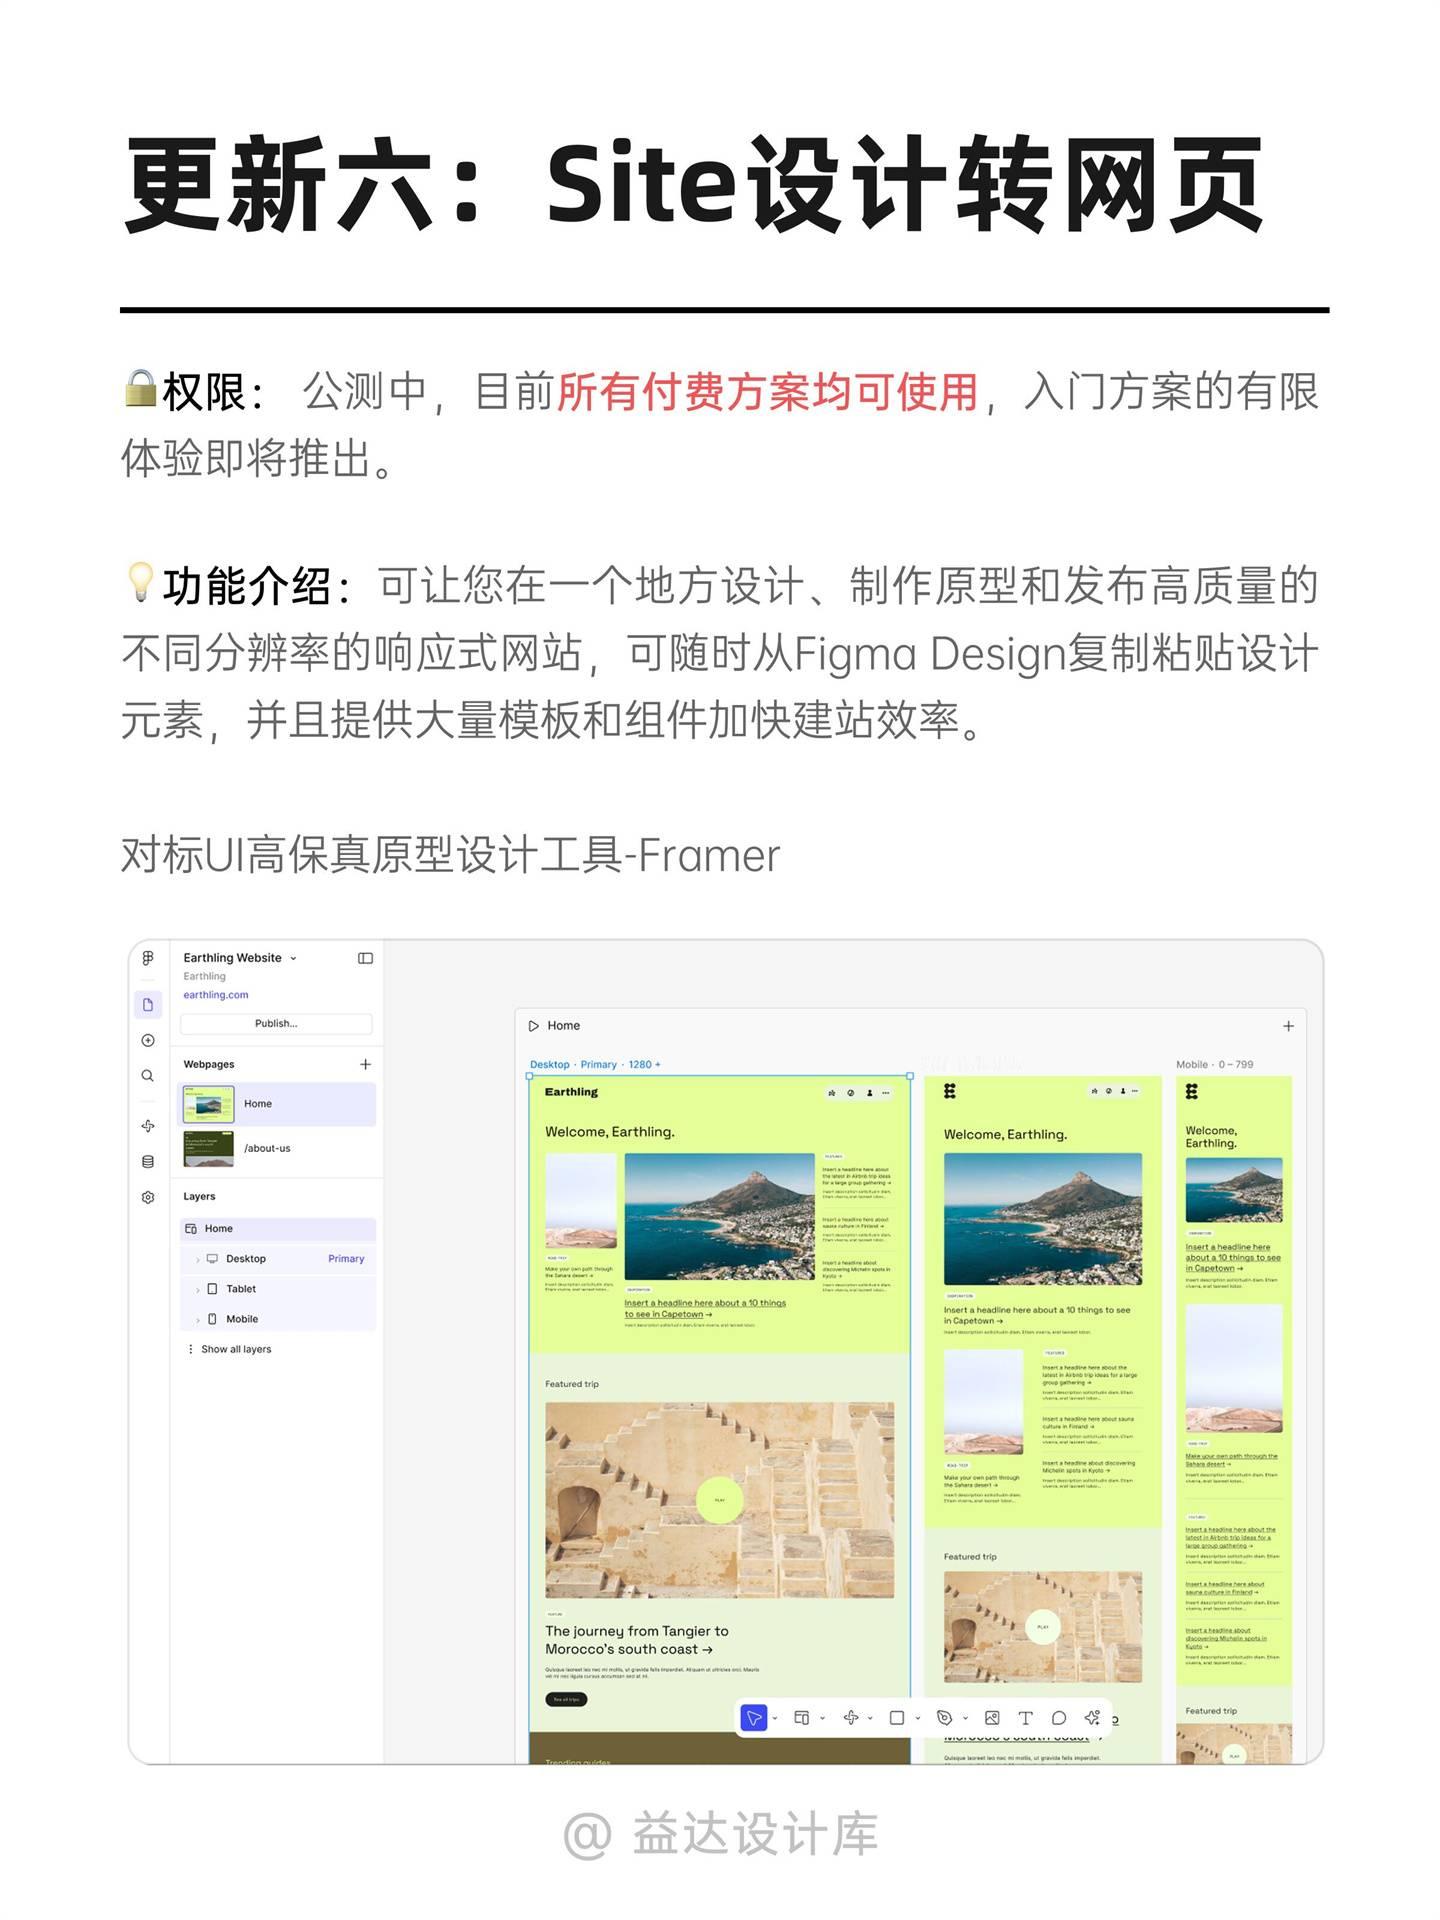Select the Pages file icon in sidebar
Screen dimensions: 1440x1920
[148, 1004]
